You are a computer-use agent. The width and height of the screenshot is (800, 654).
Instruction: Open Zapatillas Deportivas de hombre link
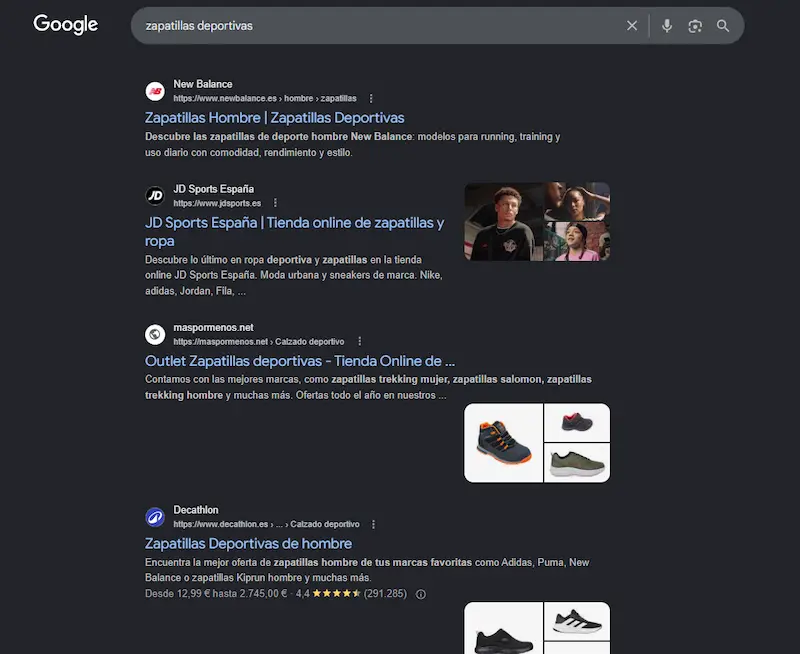click(x=248, y=544)
